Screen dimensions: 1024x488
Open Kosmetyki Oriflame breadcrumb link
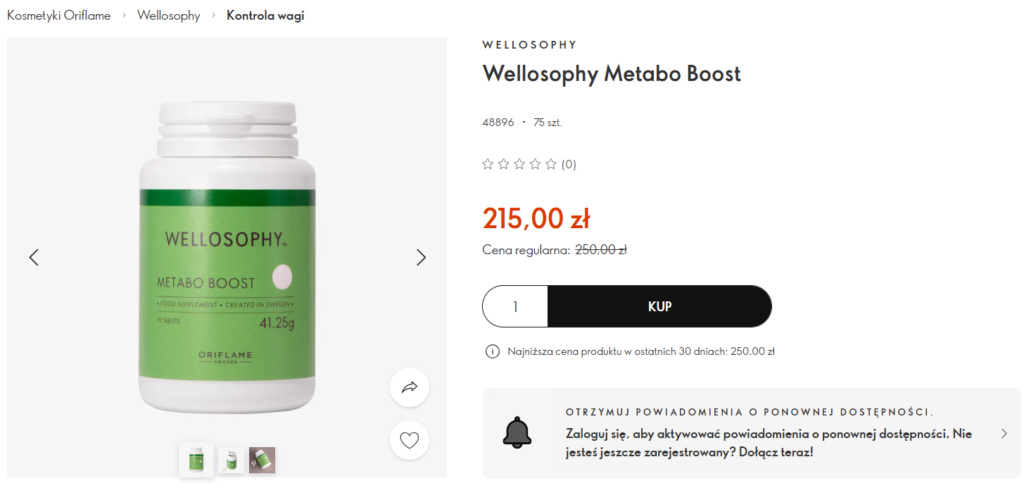click(58, 16)
